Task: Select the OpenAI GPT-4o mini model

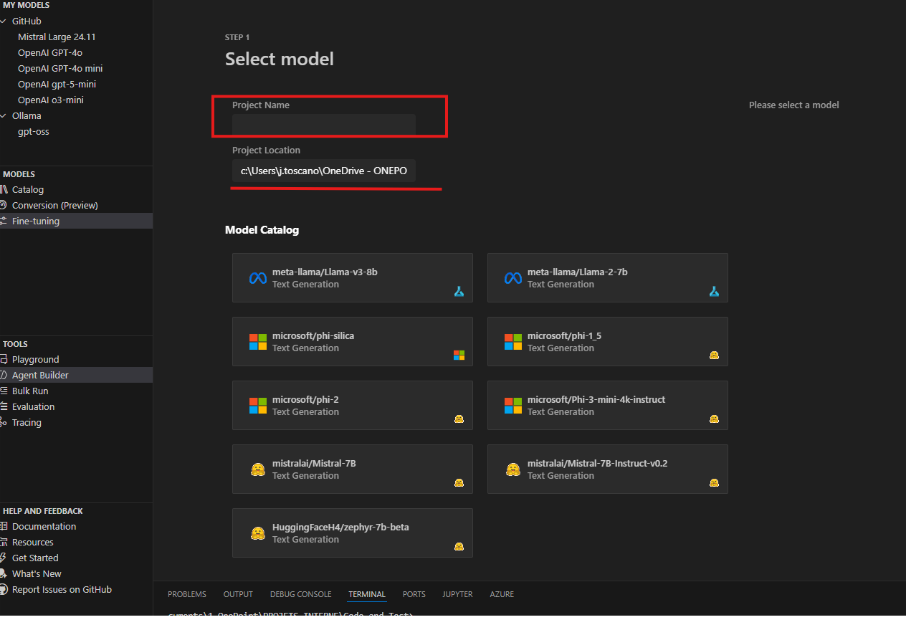Action: (60, 69)
